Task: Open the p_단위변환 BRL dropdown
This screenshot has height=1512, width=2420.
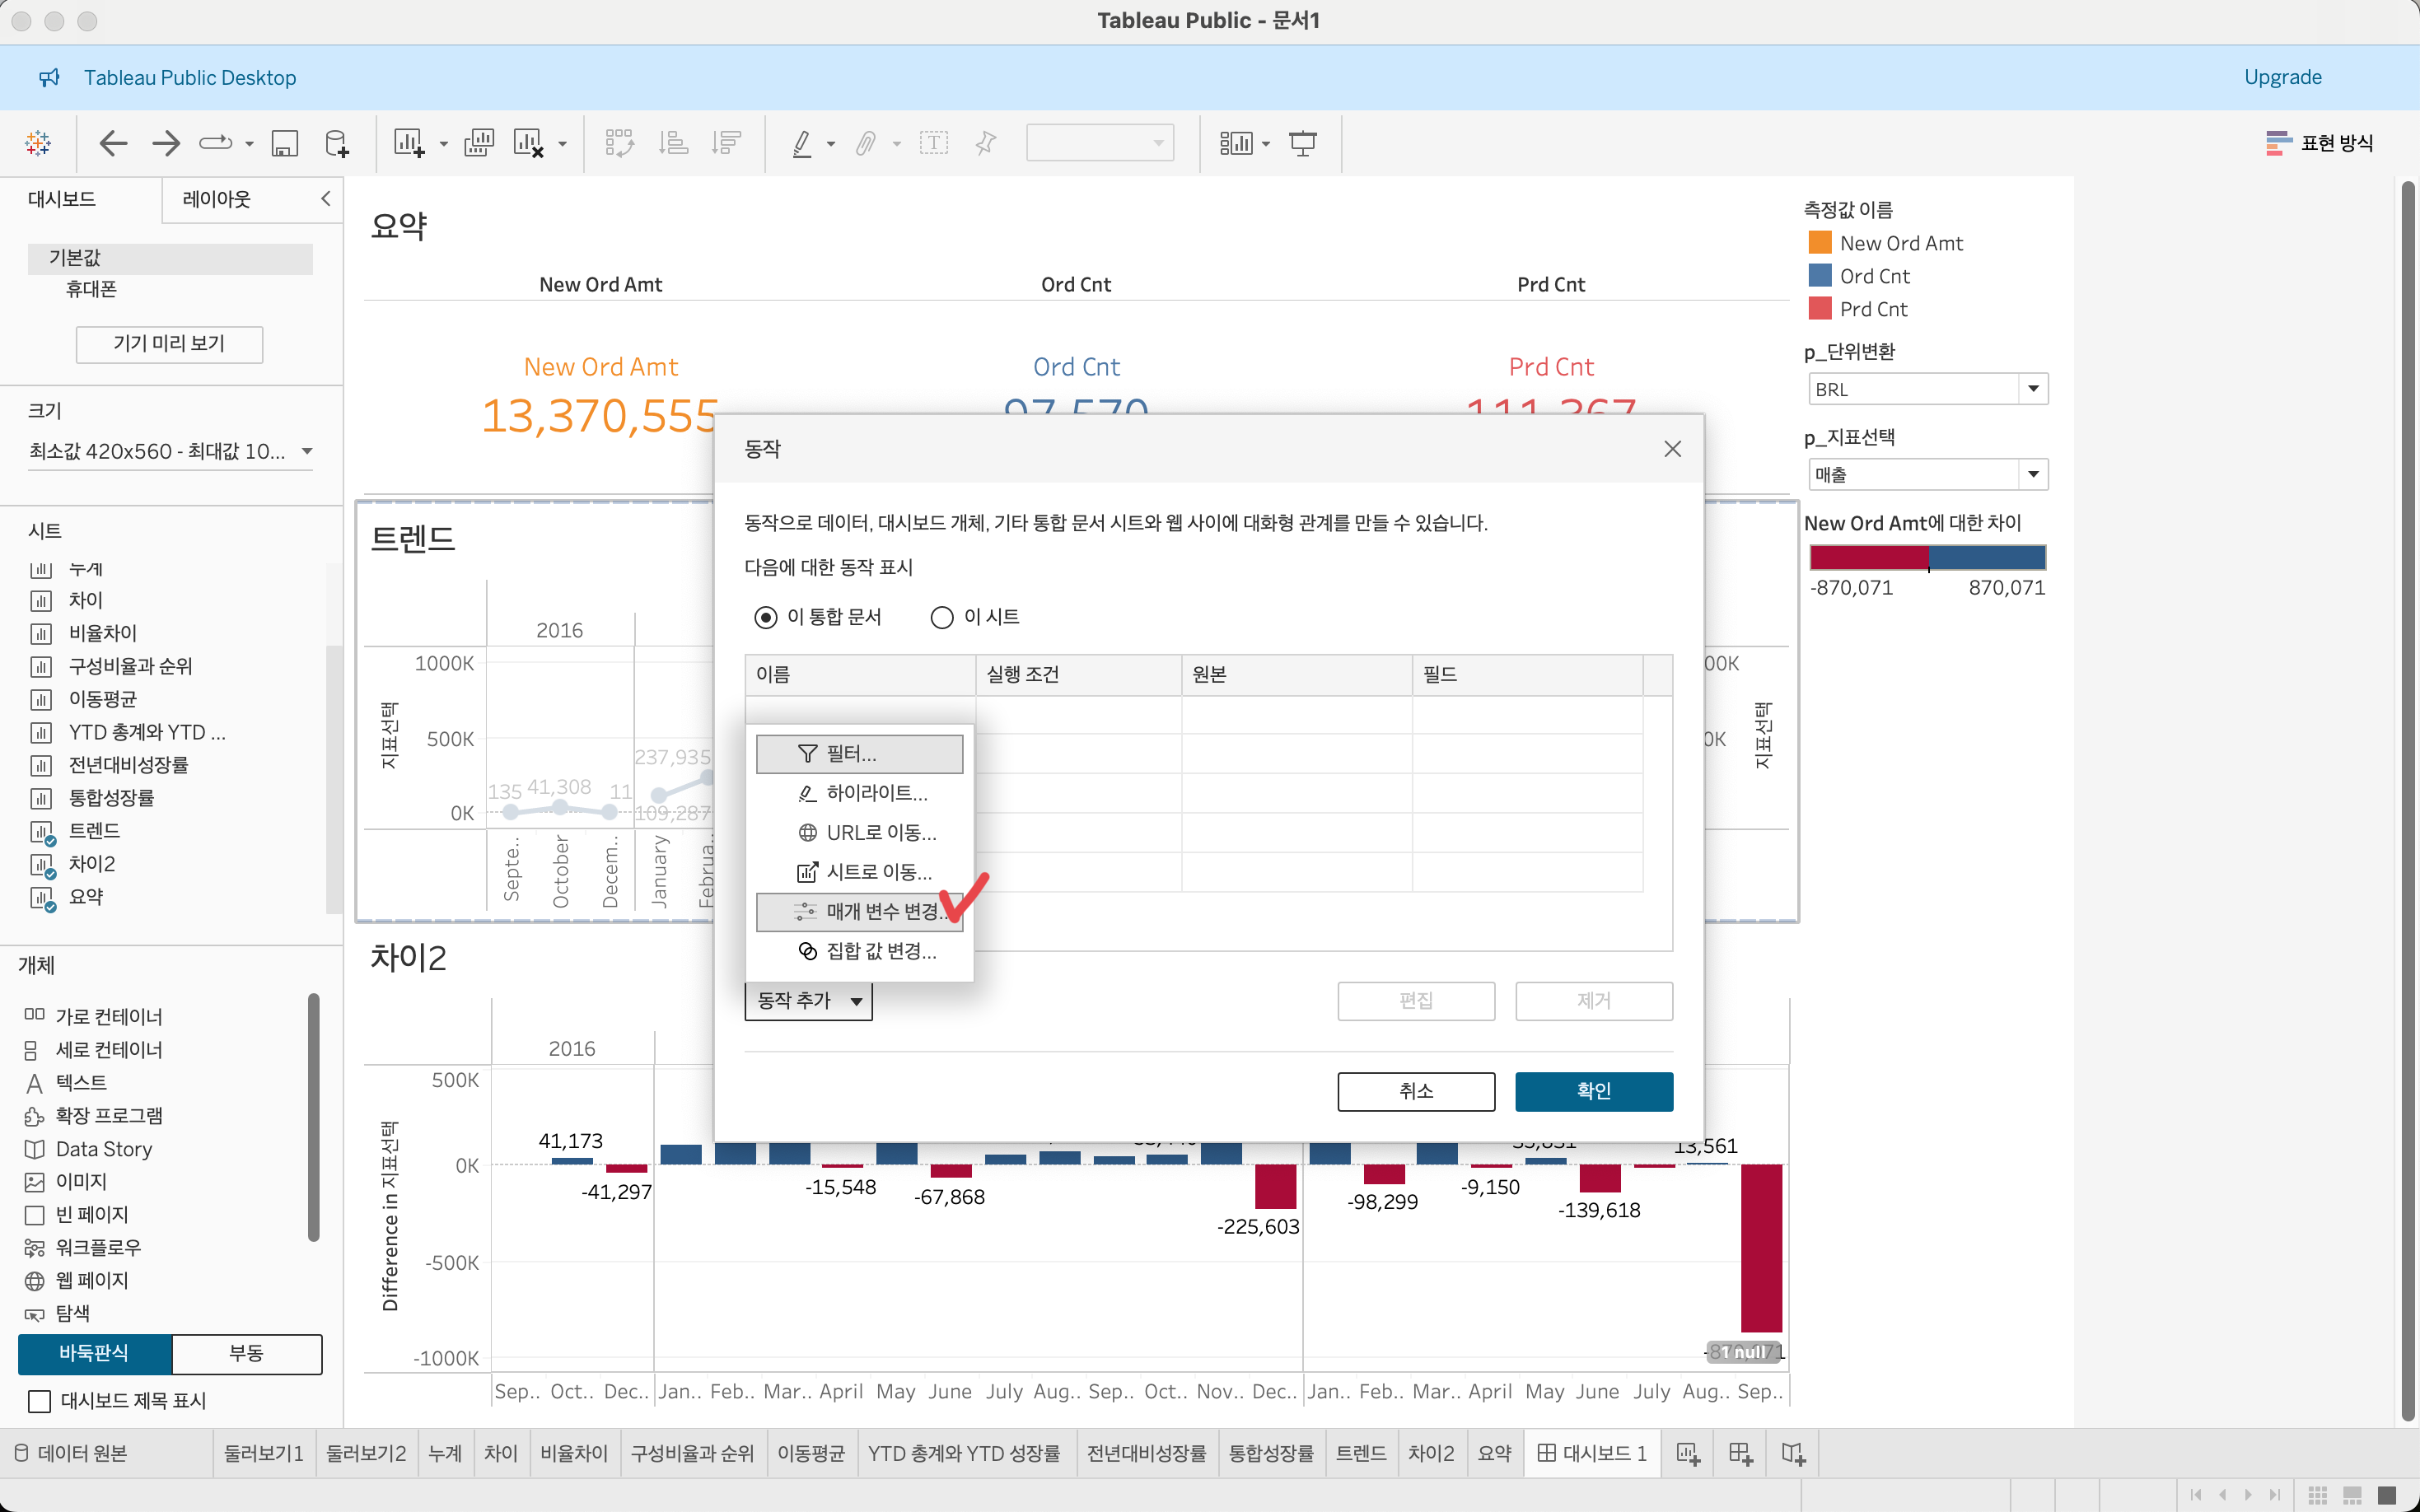Action: point(2032,389)
